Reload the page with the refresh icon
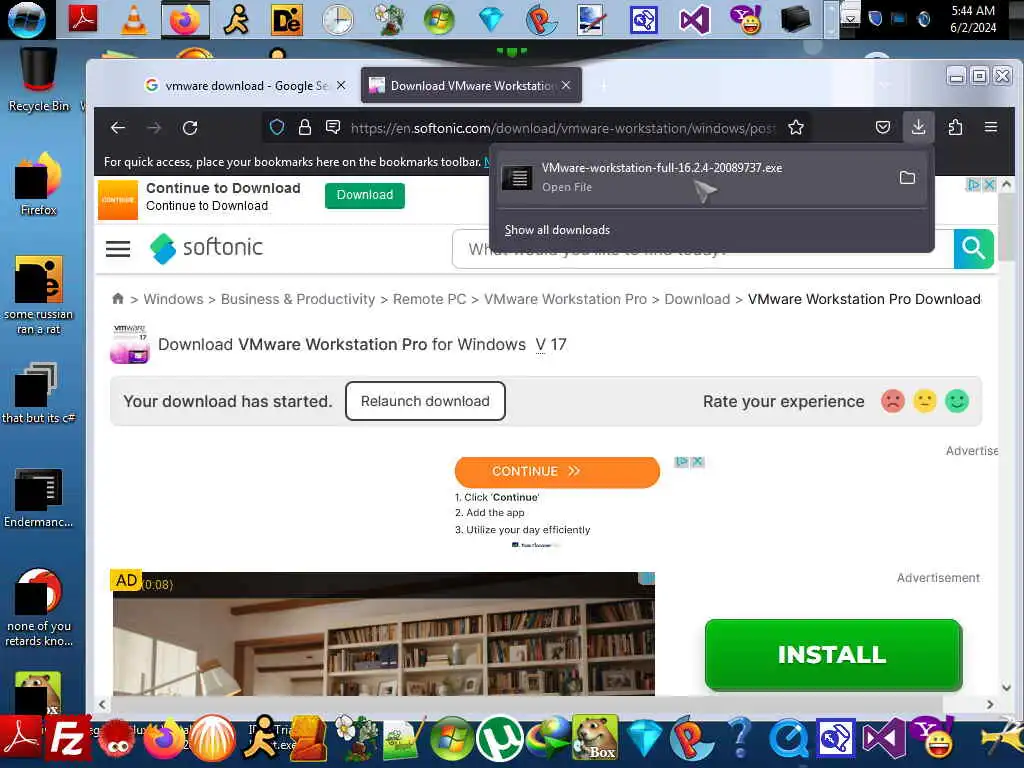Screen dimensions: 1024x768 point(190,128)
